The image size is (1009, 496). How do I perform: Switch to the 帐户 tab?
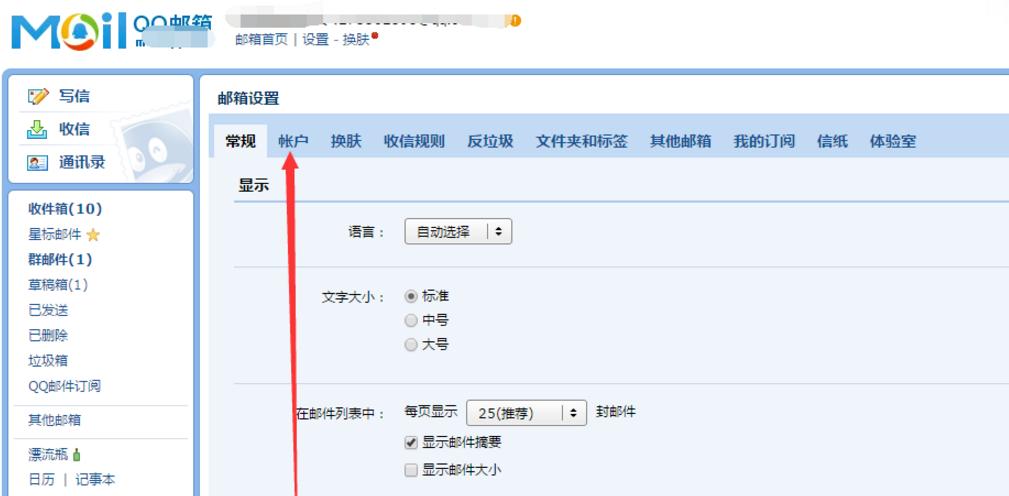coord(293,142)
